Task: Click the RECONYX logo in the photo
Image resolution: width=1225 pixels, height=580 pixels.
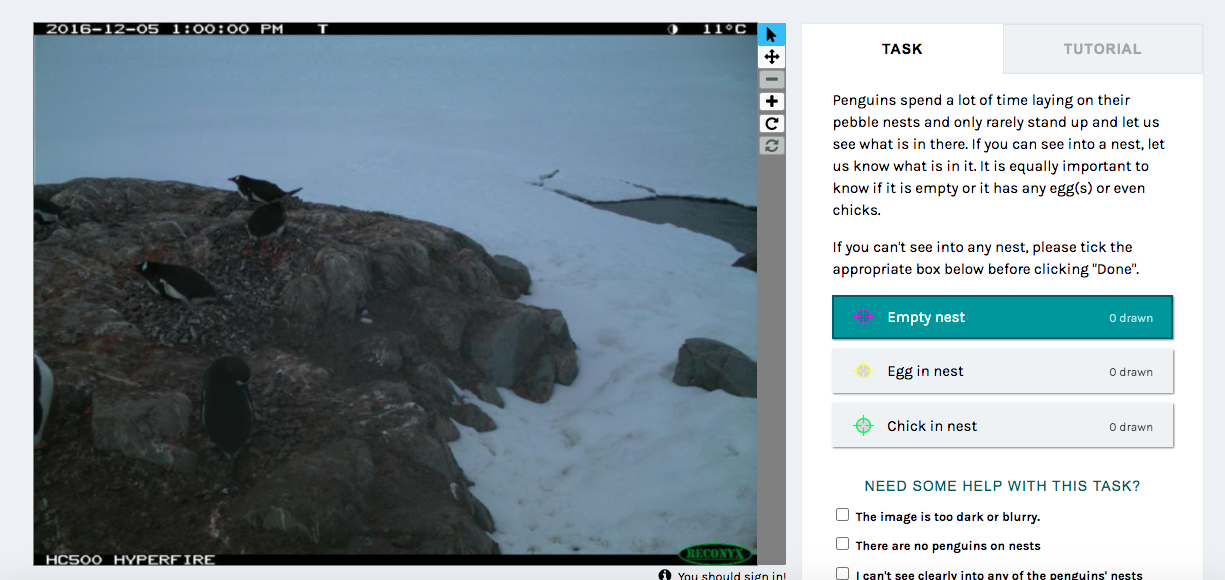Action: (714, 553)
